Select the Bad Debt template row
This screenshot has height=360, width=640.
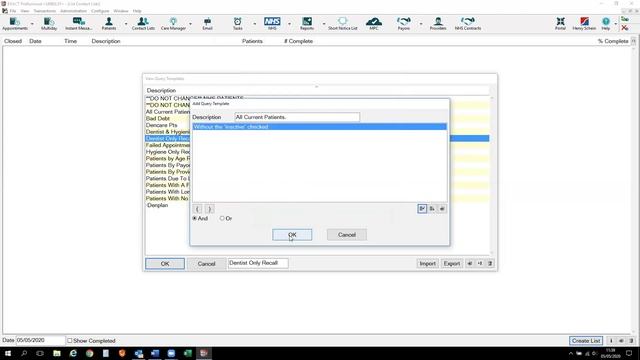(x=168, y=118)
